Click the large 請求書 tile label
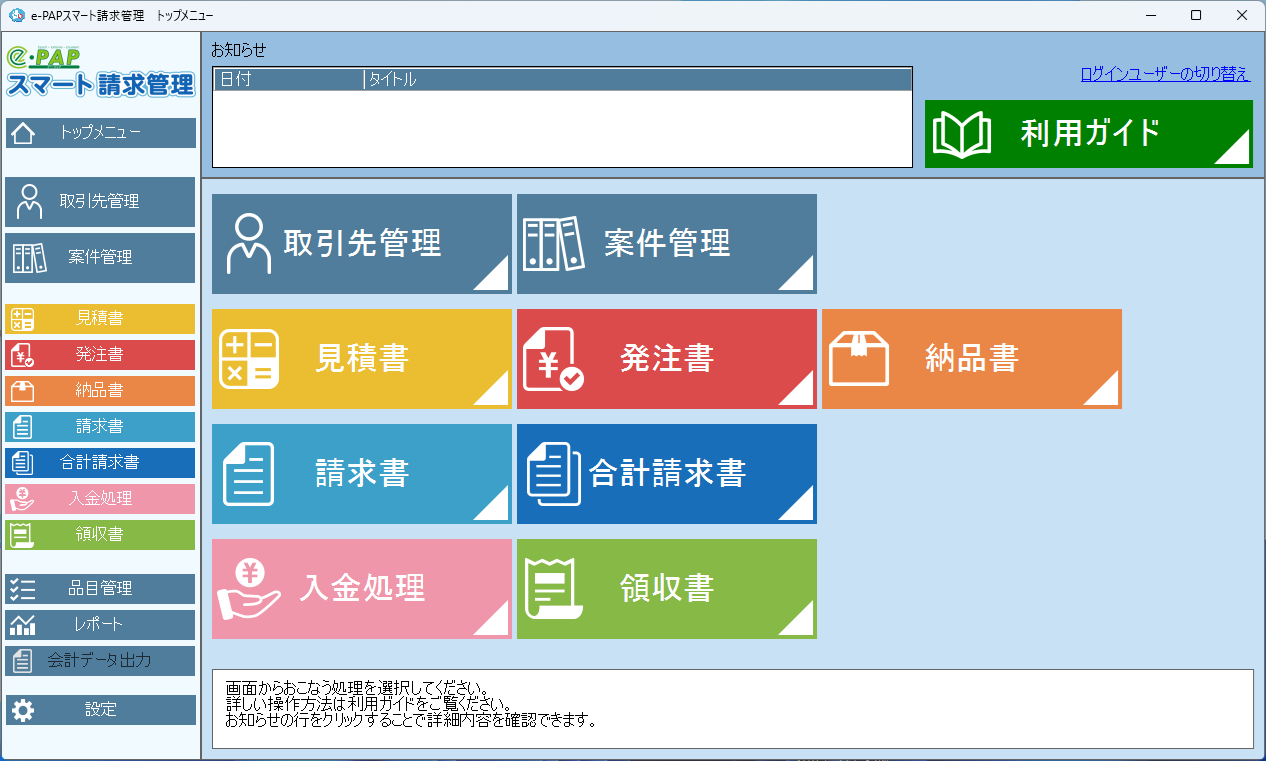Image resolution: width=1266 pixels, height=761 pixels. tap(362, 473)
